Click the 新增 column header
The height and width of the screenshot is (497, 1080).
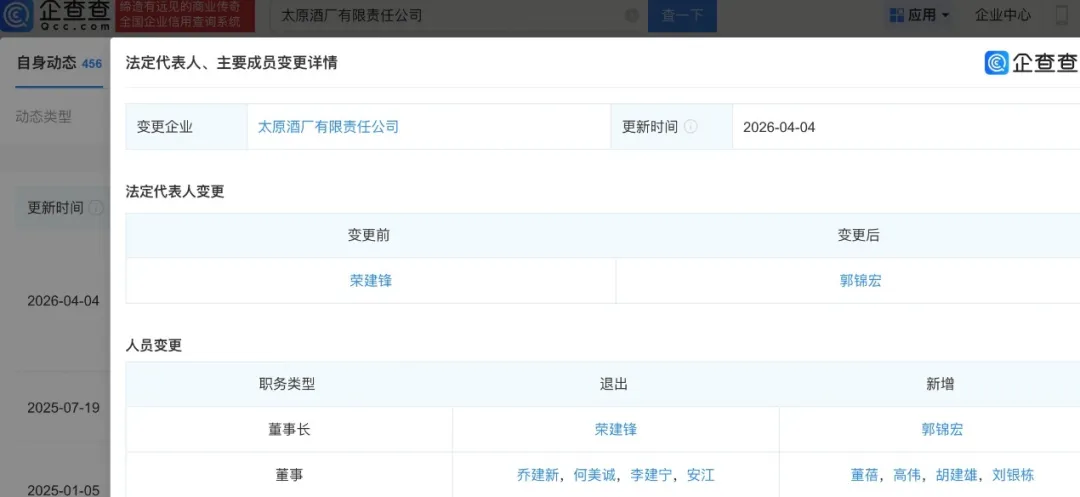tap(940, 384)
